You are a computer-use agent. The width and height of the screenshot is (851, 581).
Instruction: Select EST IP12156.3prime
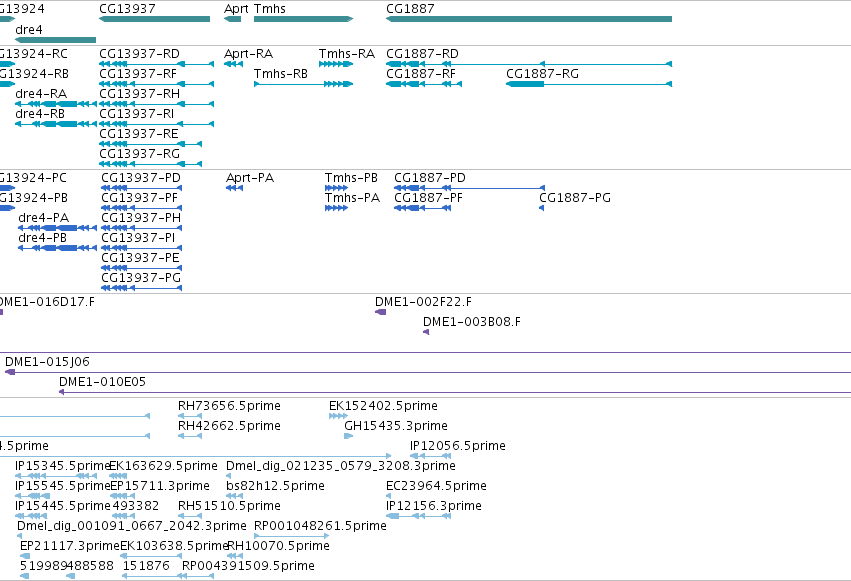(418, 516)
